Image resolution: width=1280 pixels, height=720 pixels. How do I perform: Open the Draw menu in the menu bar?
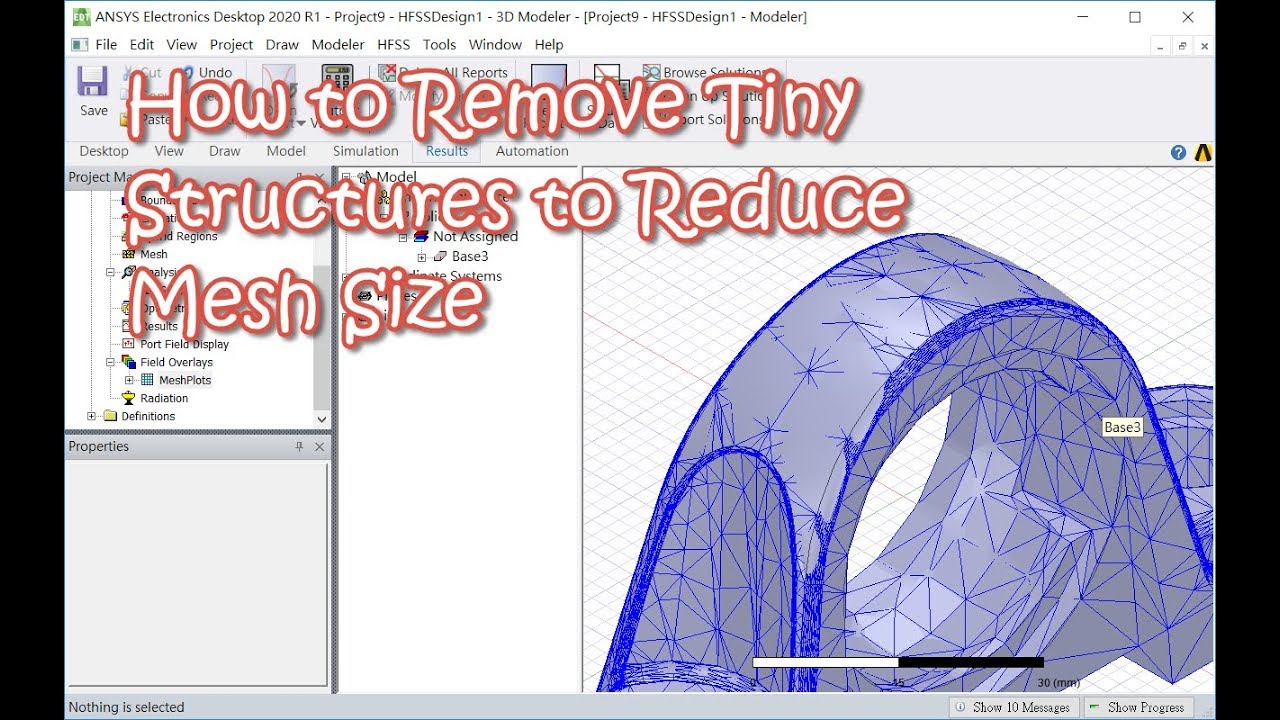pos(282,45)
